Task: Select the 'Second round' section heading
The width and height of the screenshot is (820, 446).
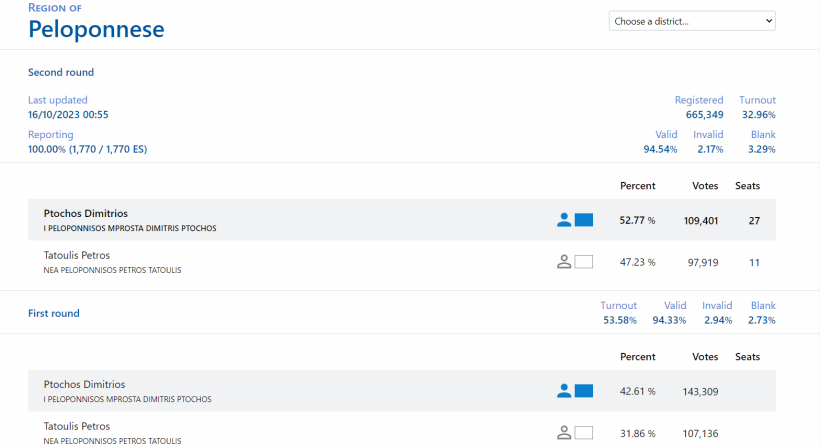Action: [61, 72]
